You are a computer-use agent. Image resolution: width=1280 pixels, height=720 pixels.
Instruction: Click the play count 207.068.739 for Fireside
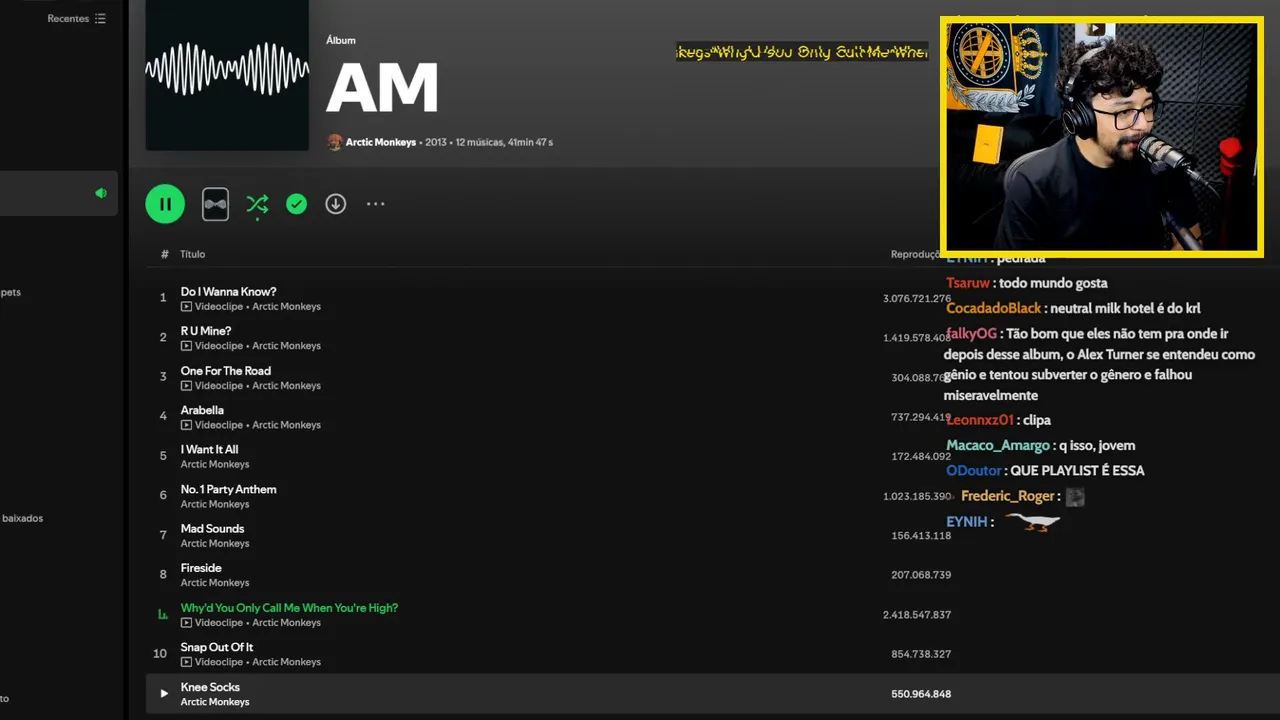coord(921,575)
